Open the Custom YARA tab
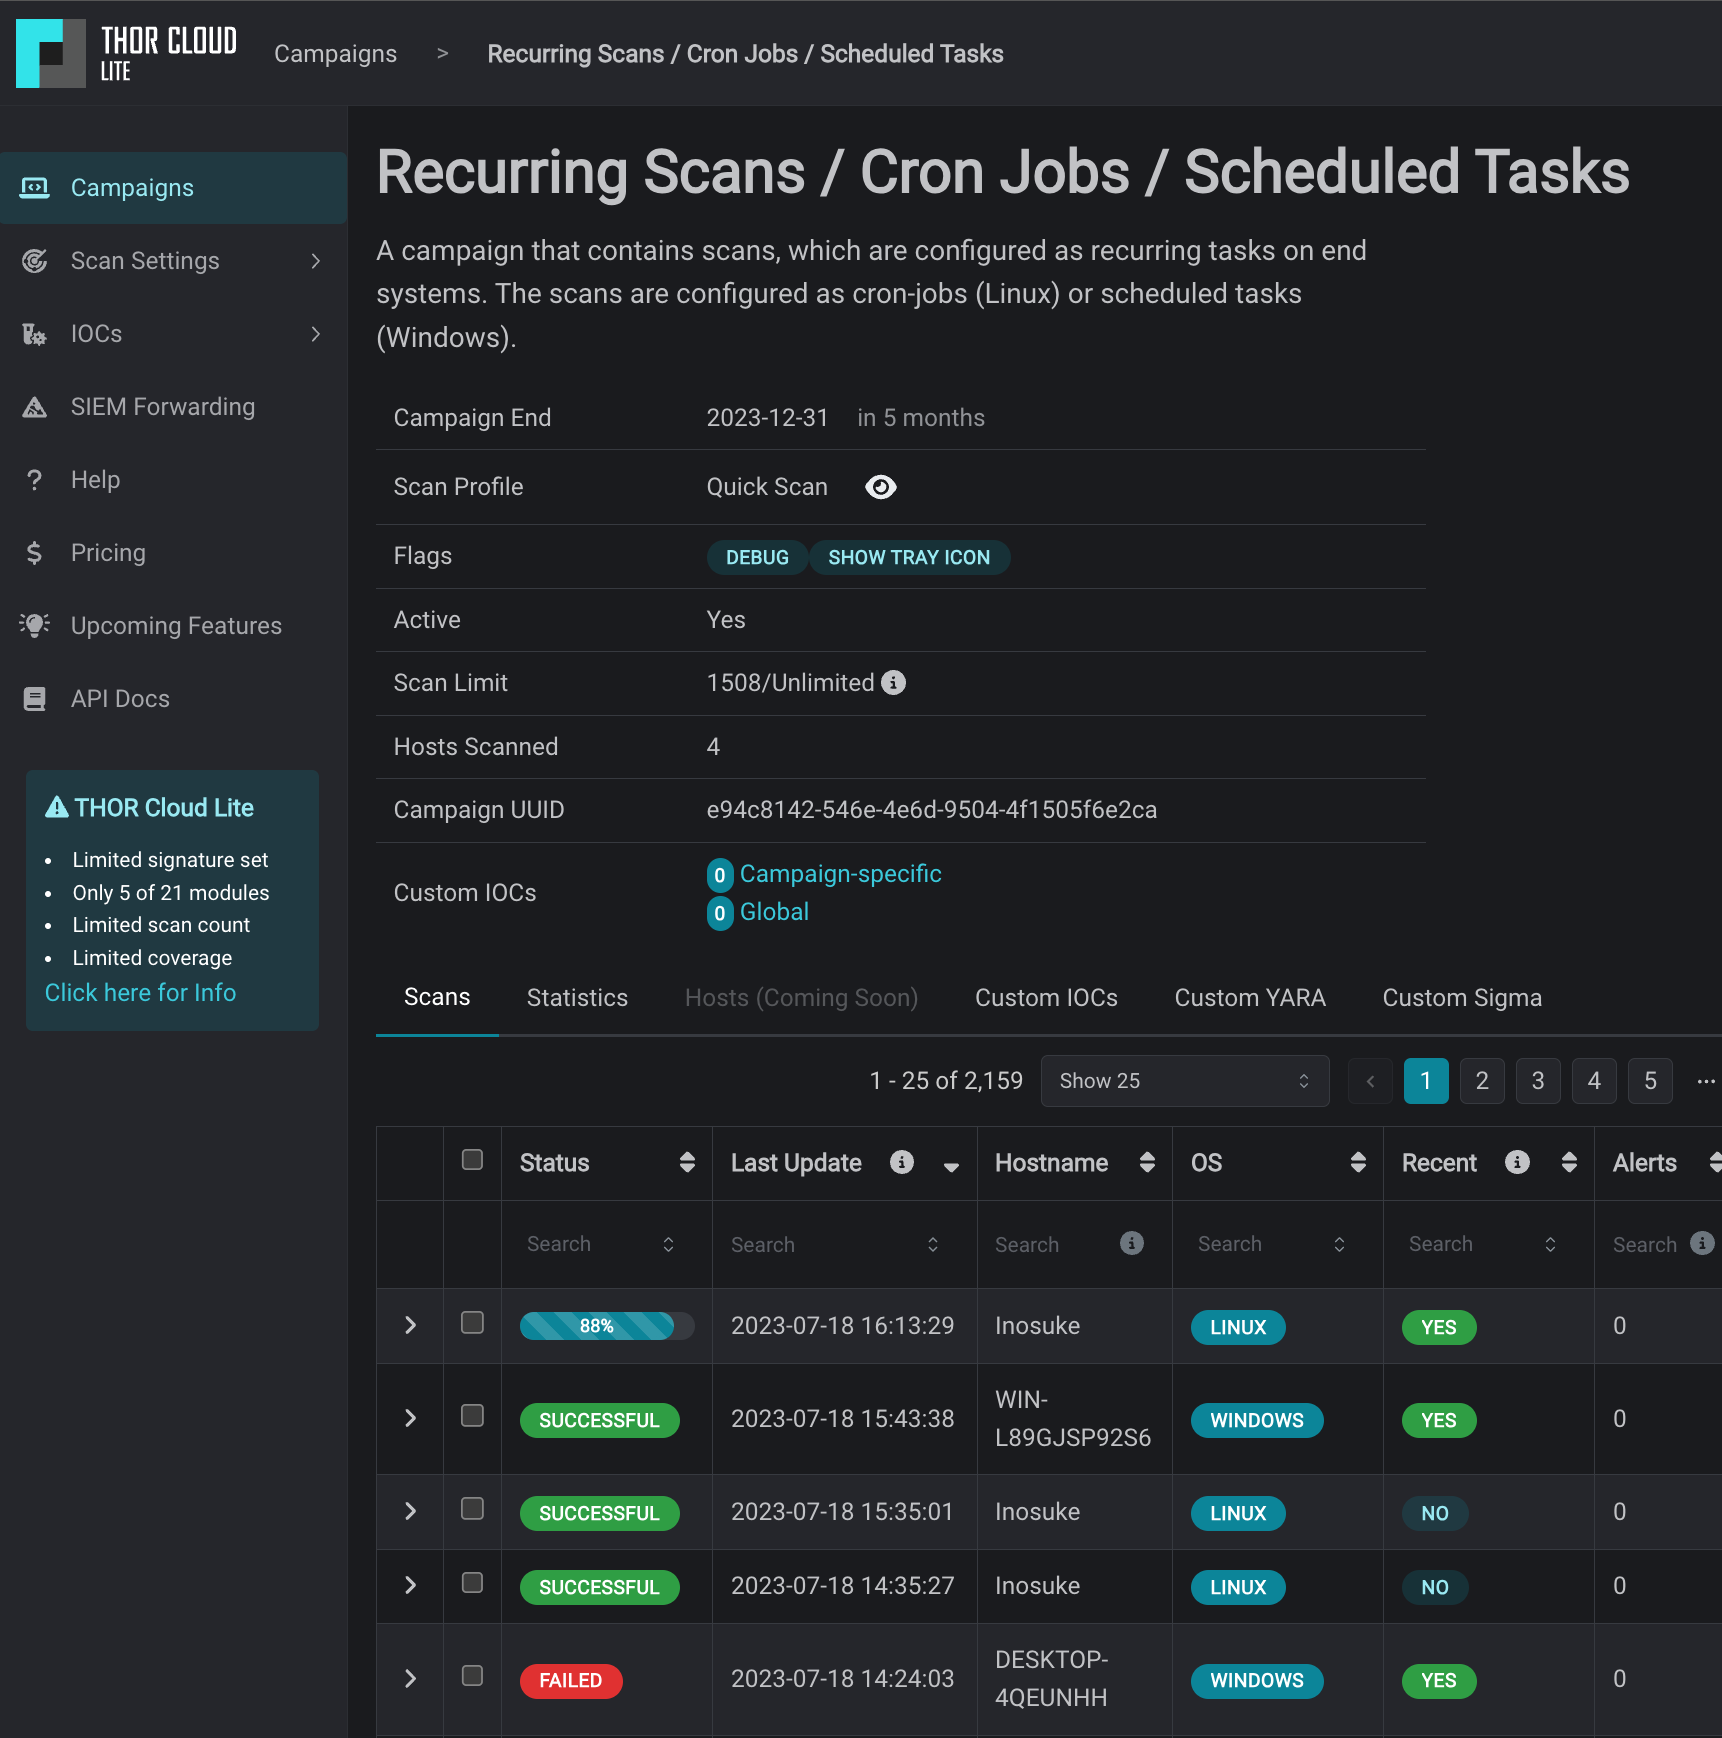The width and height of the screenshot is (1722, 1738). [1249, 998]
